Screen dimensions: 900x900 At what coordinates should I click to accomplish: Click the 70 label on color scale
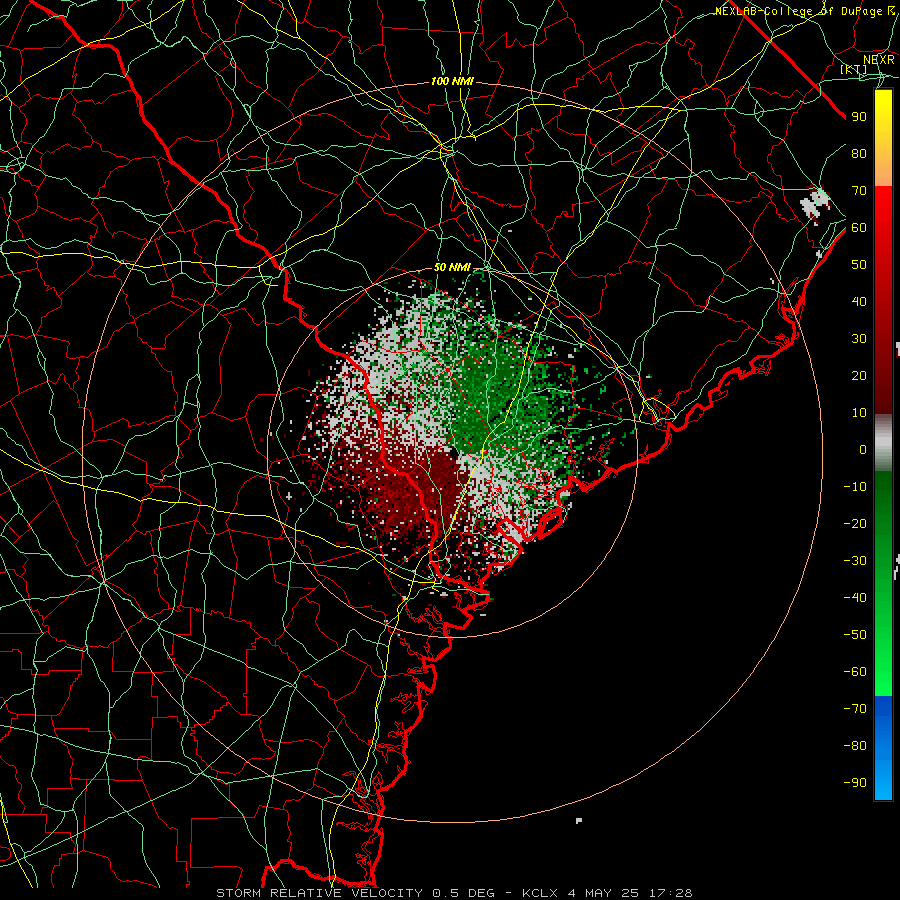(859, 191)
